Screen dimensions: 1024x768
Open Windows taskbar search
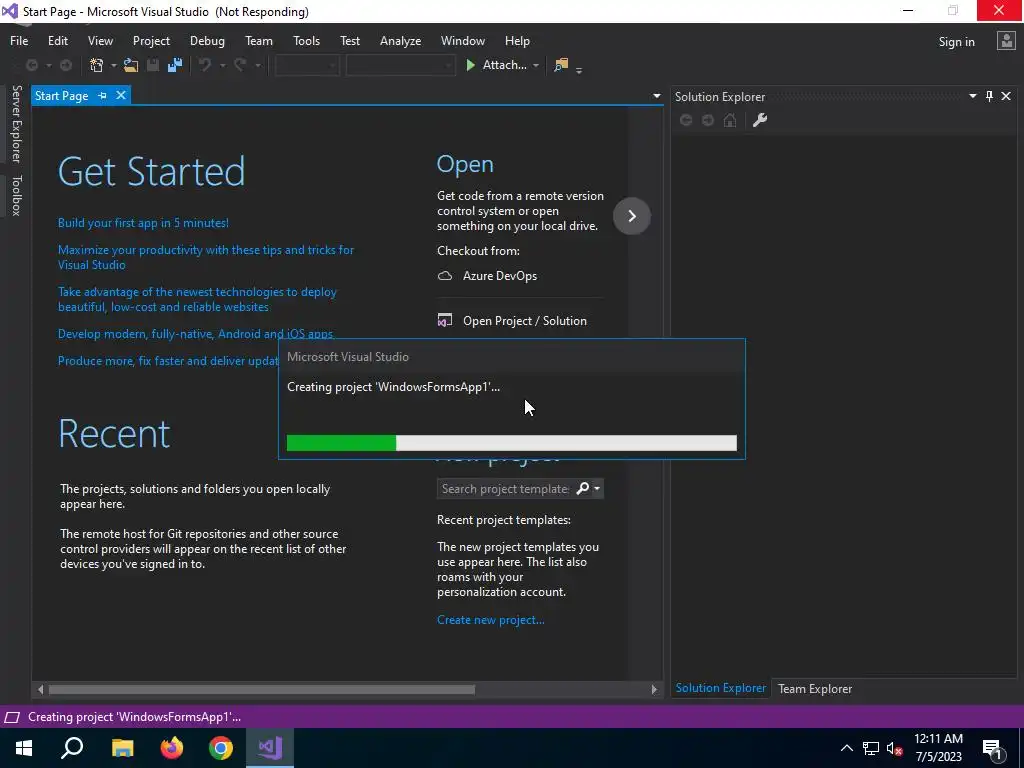(x=72, y=748)
